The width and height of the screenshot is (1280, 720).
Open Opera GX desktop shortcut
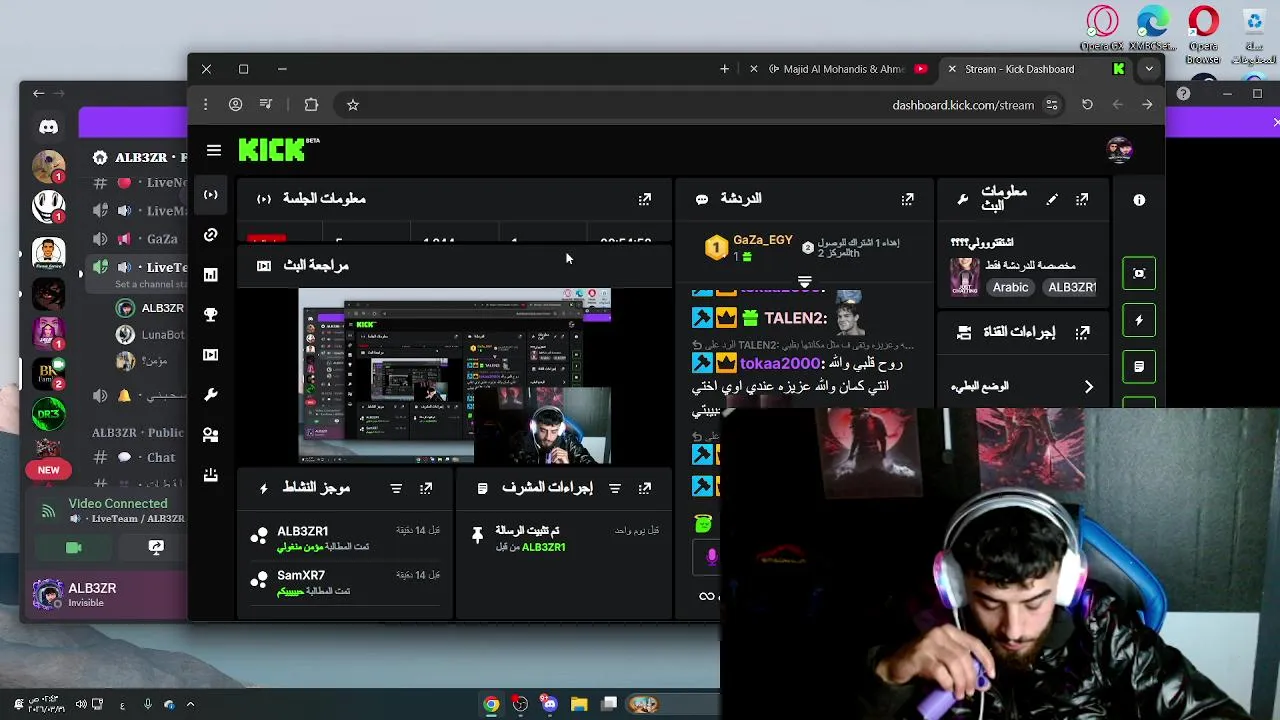coord(1102,28)
